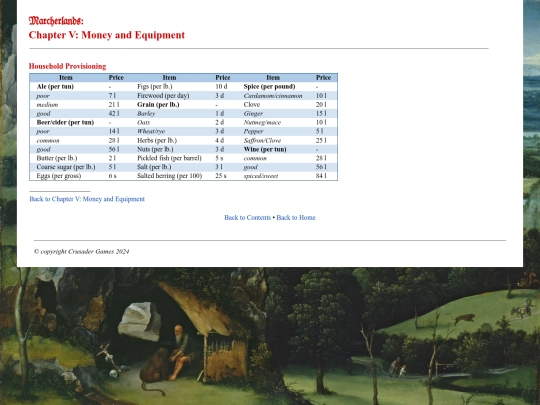Click the Marcherlands title heading
The width and height of the screenshot is (540, 405).
[x=56, y=21]
